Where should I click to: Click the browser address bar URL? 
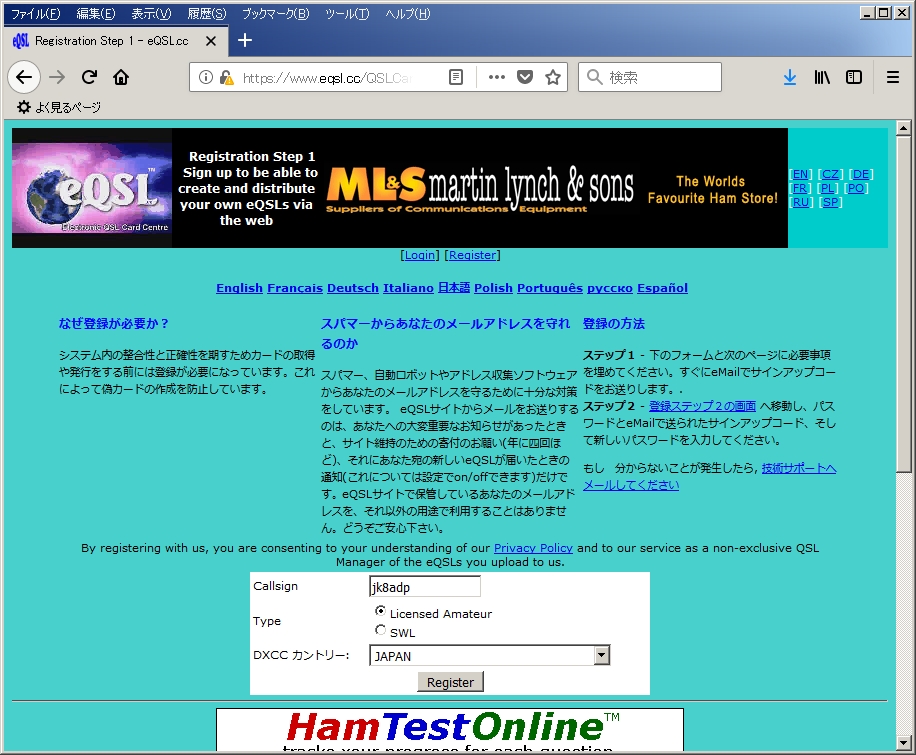pyautogui.click(x=327, y=77)
